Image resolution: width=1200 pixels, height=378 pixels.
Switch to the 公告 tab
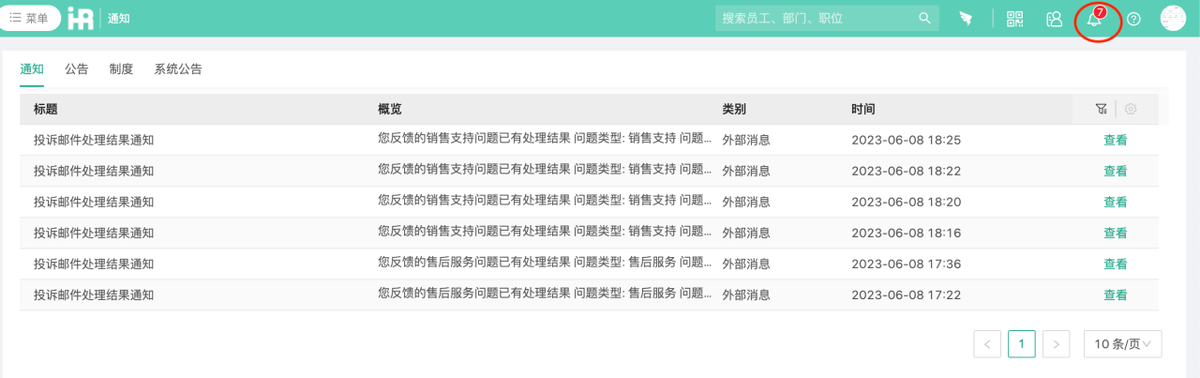[77, 69]
